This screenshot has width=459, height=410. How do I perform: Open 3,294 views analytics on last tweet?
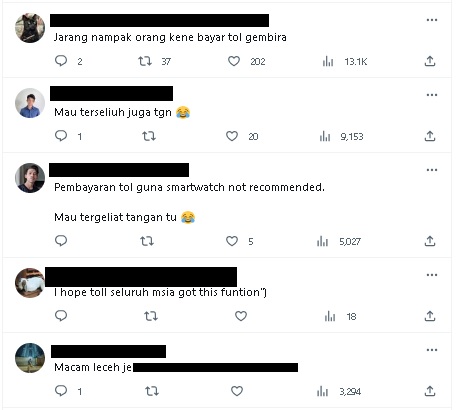click(322, 391)
